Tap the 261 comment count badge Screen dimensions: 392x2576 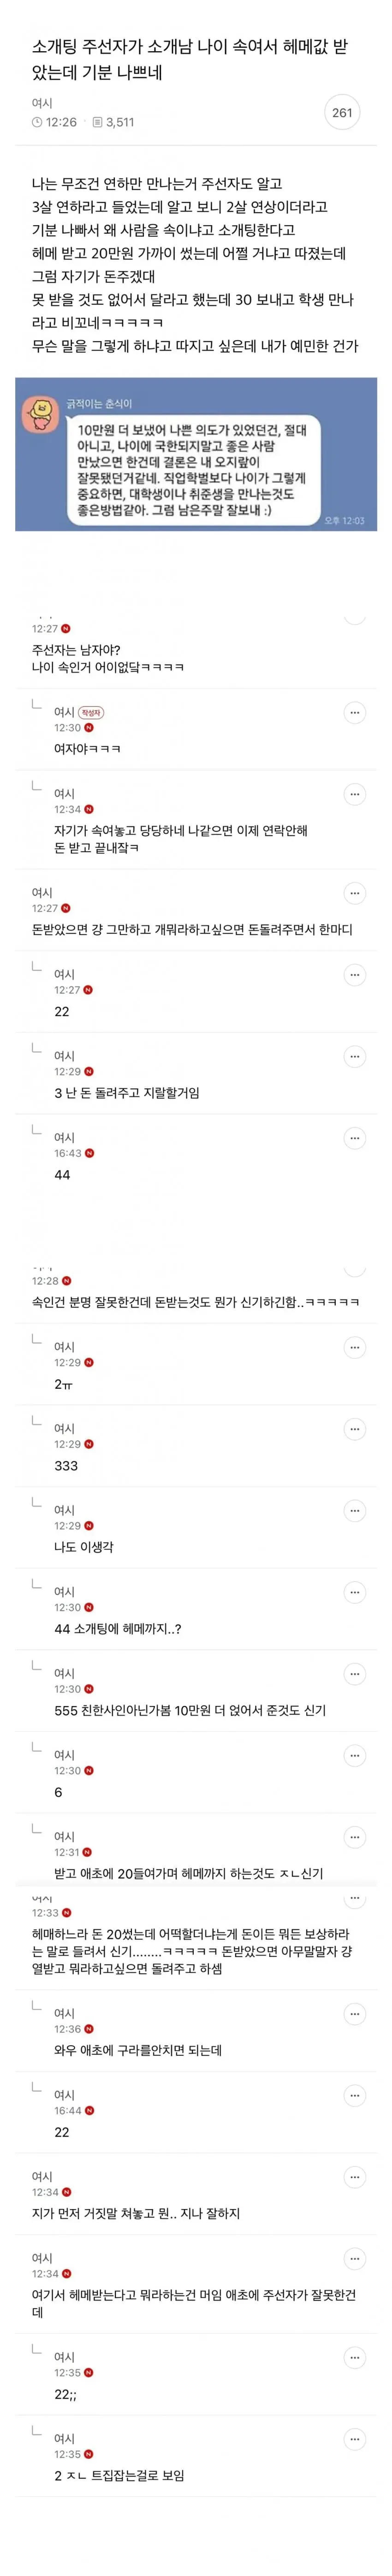pos(342,113)
